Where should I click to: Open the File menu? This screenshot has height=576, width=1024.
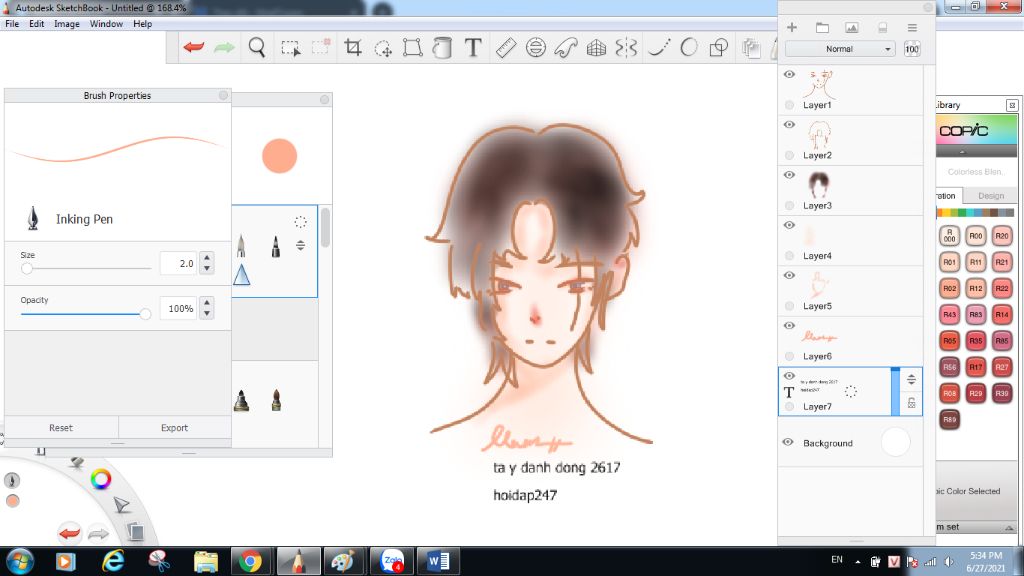pos(12,24)
